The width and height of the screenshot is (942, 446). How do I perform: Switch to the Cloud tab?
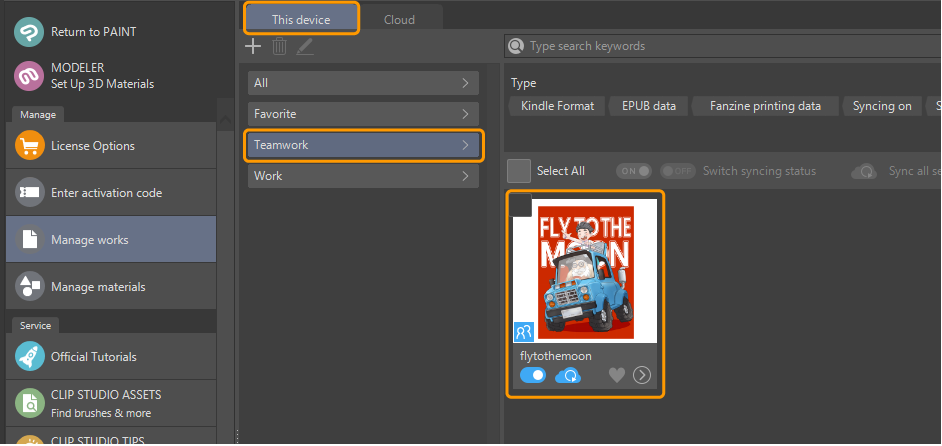click(x=400, y=19)
